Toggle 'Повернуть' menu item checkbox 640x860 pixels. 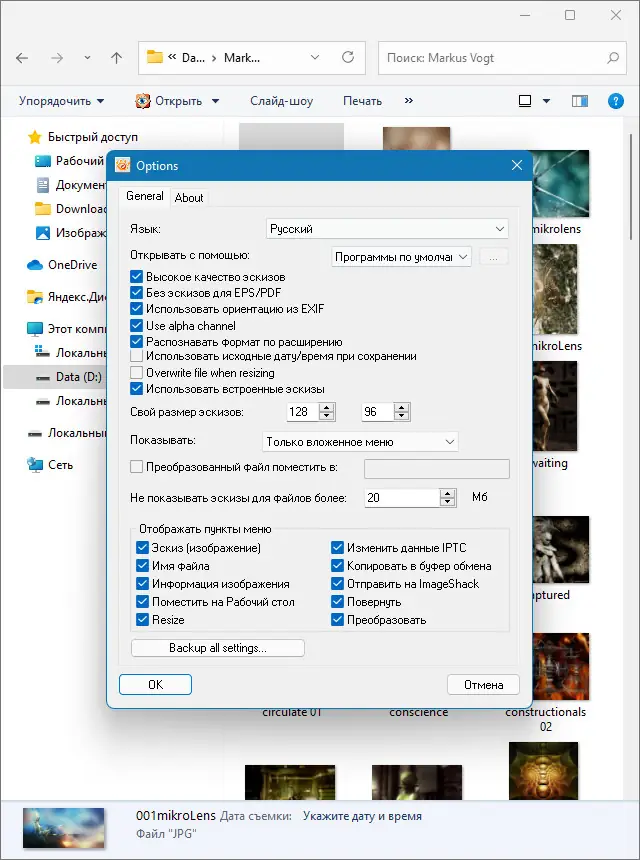click(x=337, y=602)
